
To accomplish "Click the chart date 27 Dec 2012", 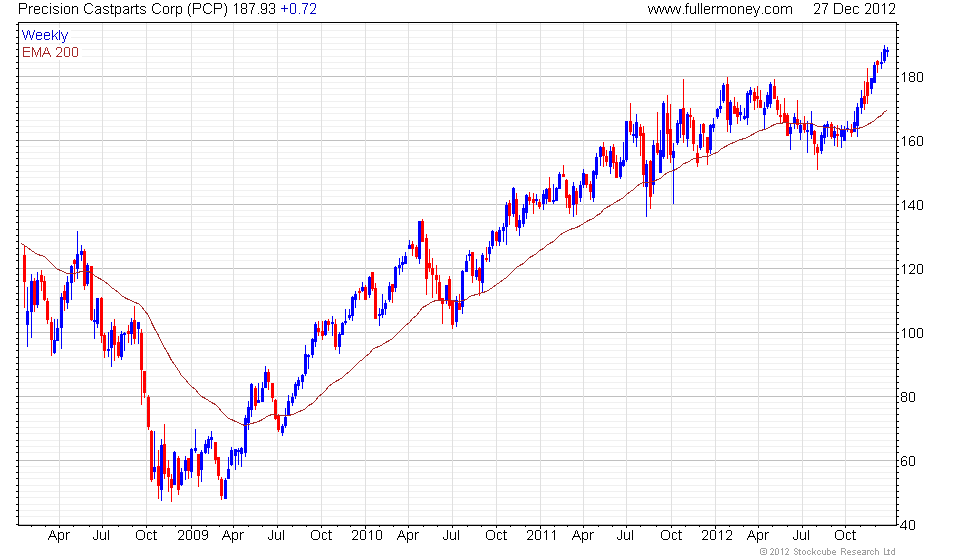I will [854, 9].
